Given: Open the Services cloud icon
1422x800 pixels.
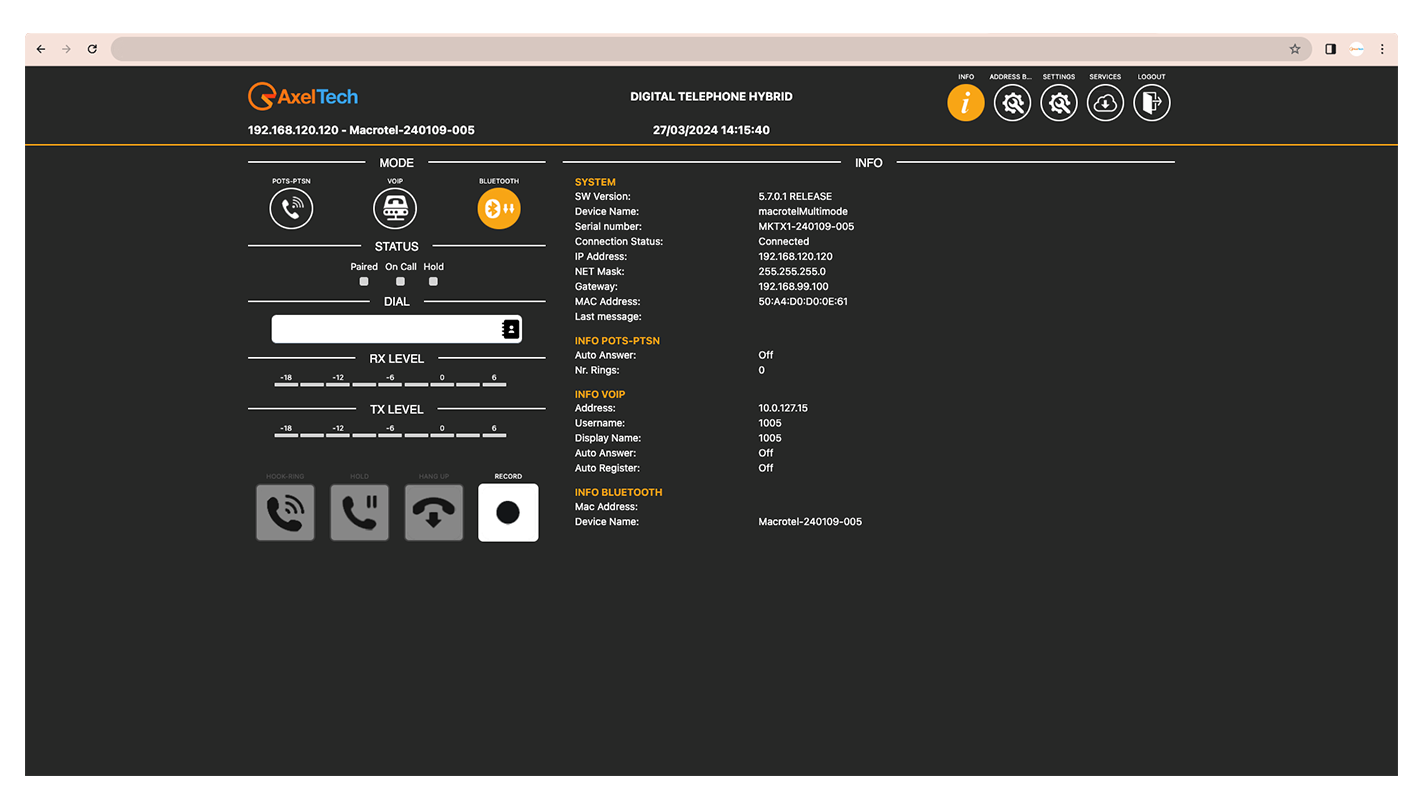Looking at the screenshot, I should tap(1105, 103).
